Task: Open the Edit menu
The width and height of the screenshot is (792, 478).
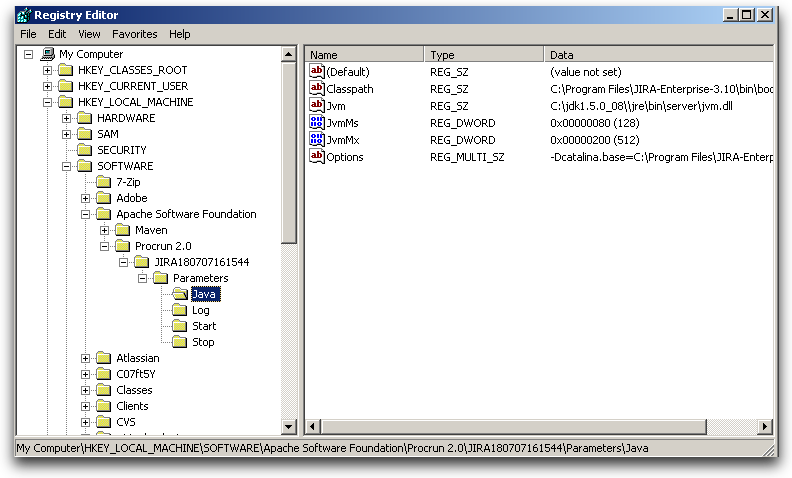Action: pos(57,34)
